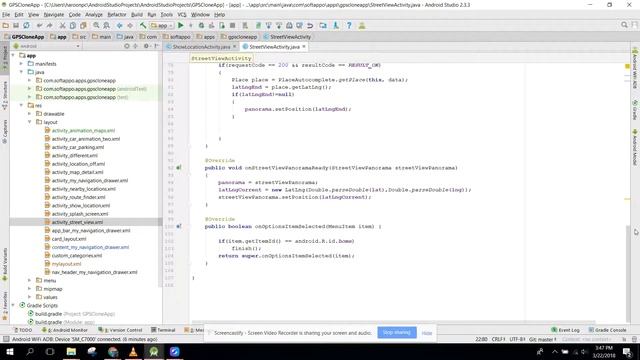The image size is (640, 360).
Task: Open the Version Control tool window
Action: (x=121, y=330)
